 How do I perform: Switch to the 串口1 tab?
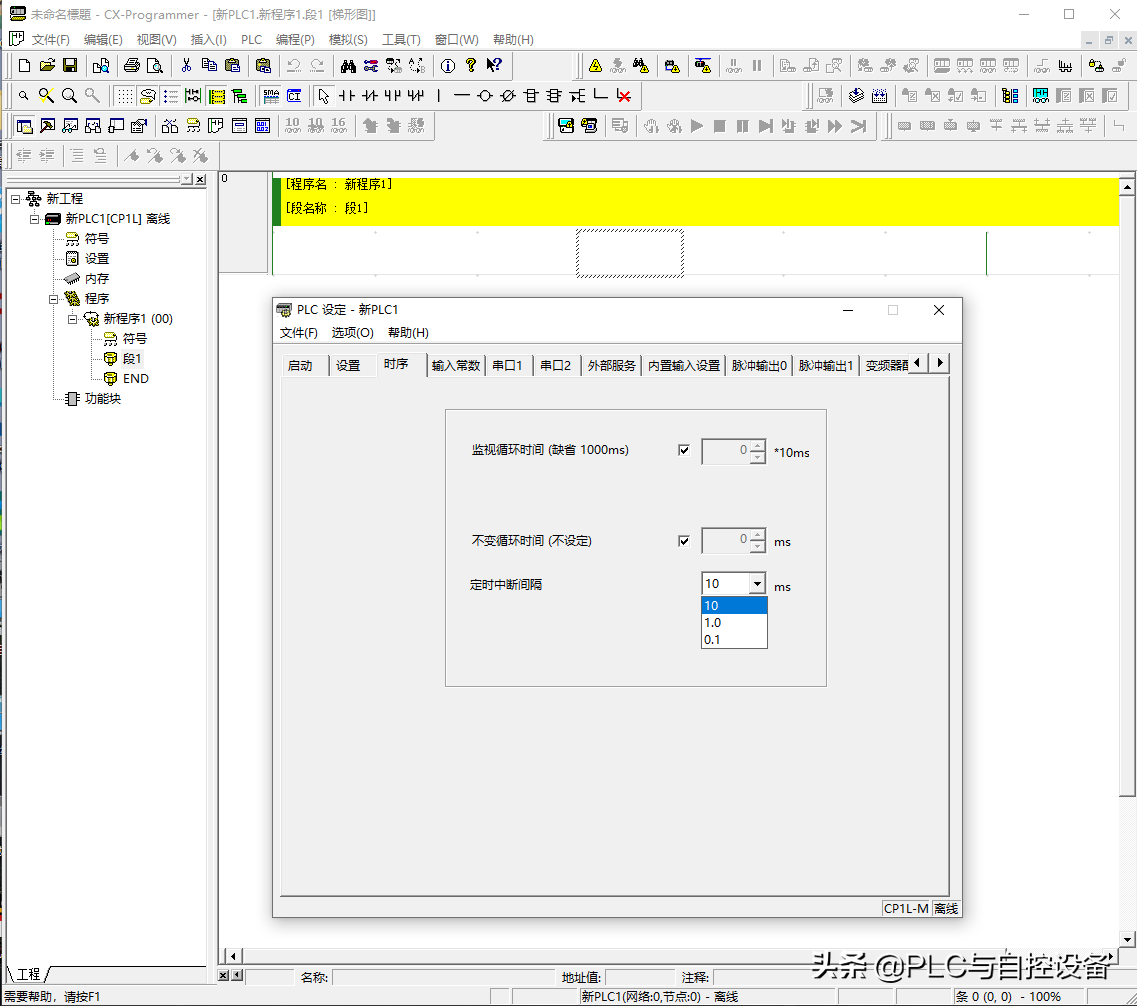coord(507,365)
